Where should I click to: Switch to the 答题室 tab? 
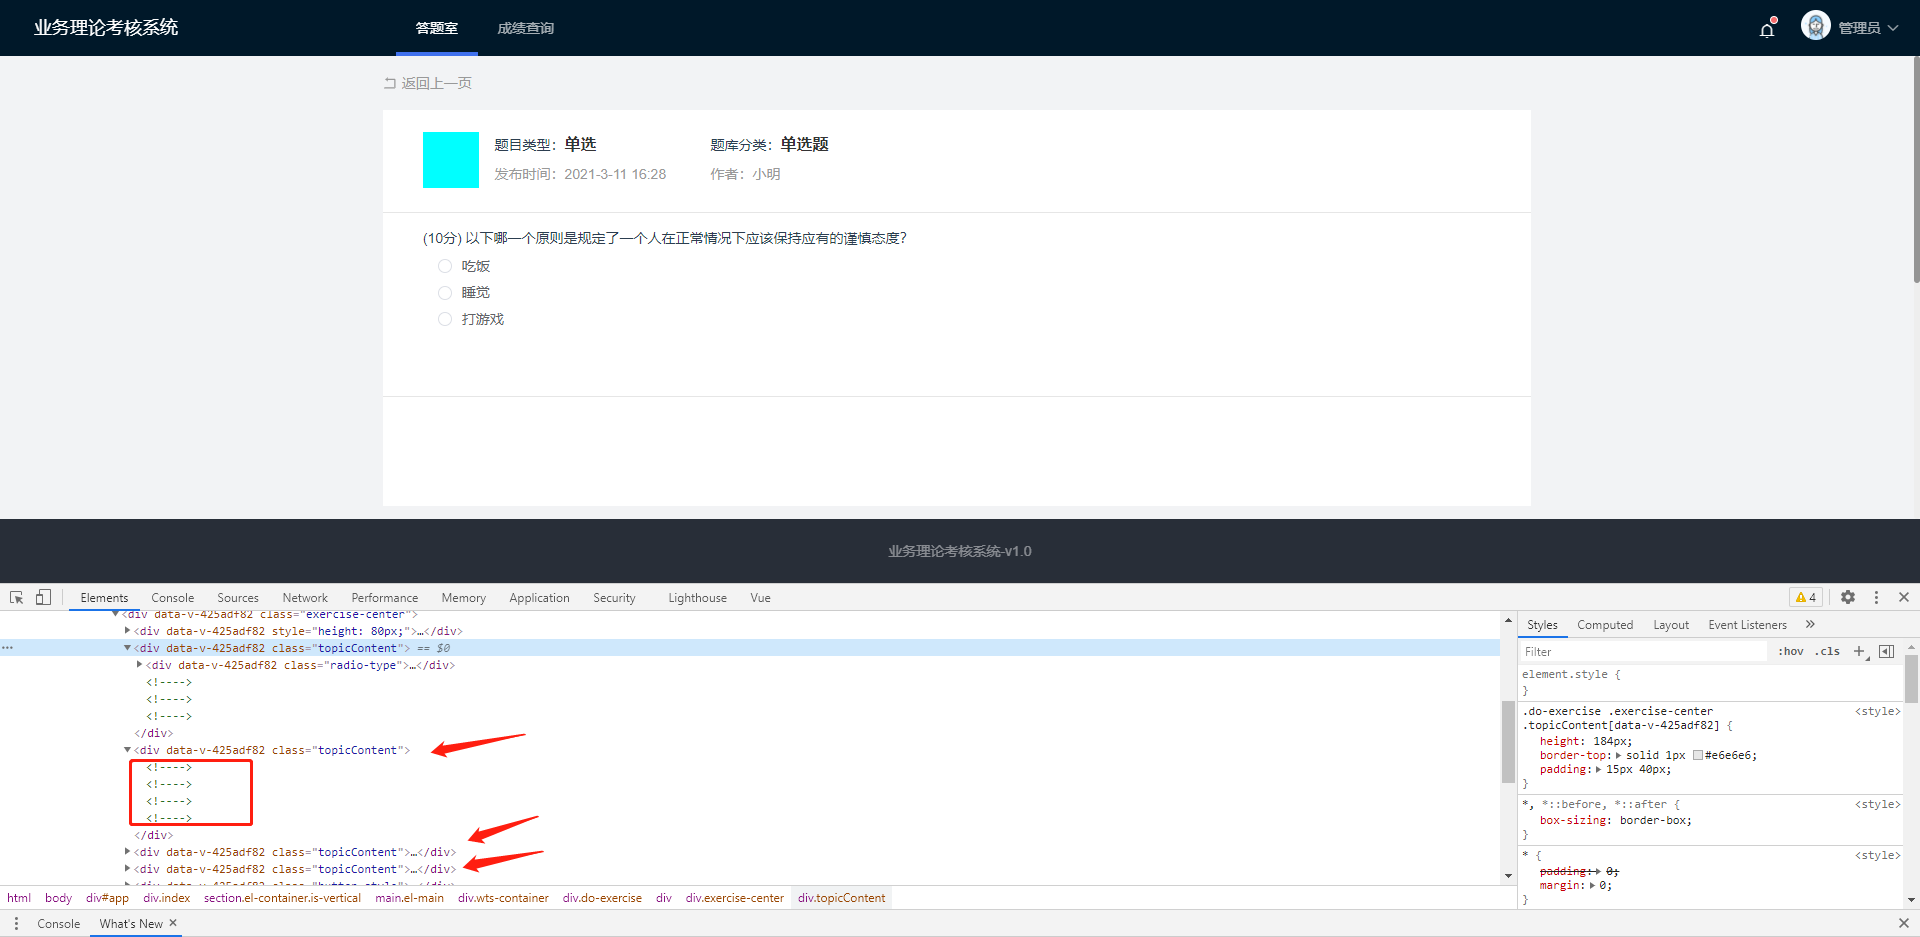click(x=437, y=28)
